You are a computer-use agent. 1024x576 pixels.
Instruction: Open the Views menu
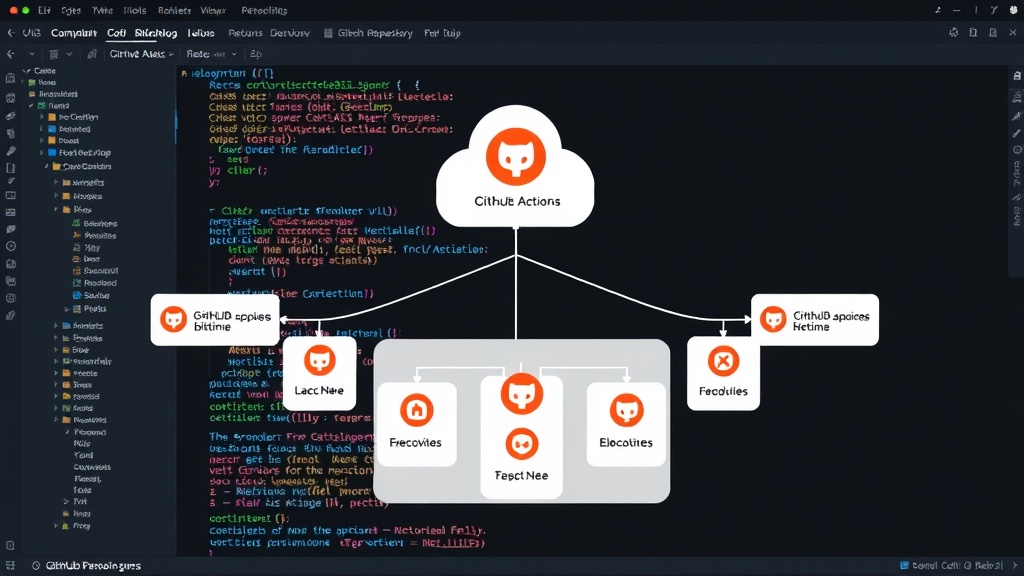[213, 10]
